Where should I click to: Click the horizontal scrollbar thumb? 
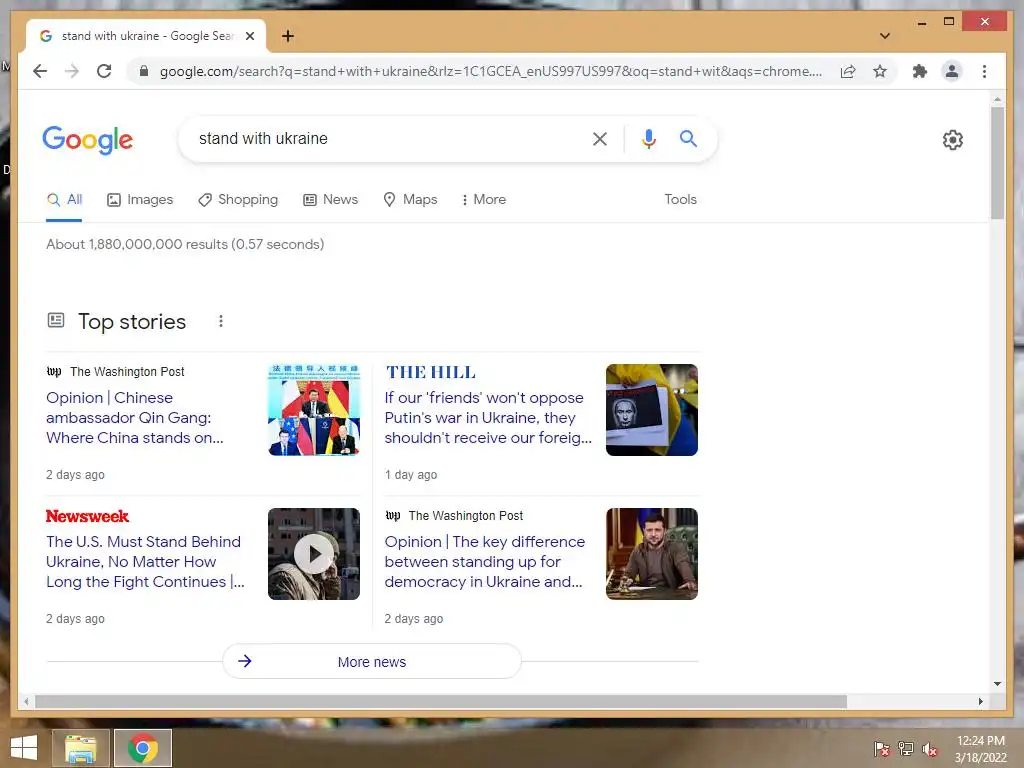(x=441, y=701)
